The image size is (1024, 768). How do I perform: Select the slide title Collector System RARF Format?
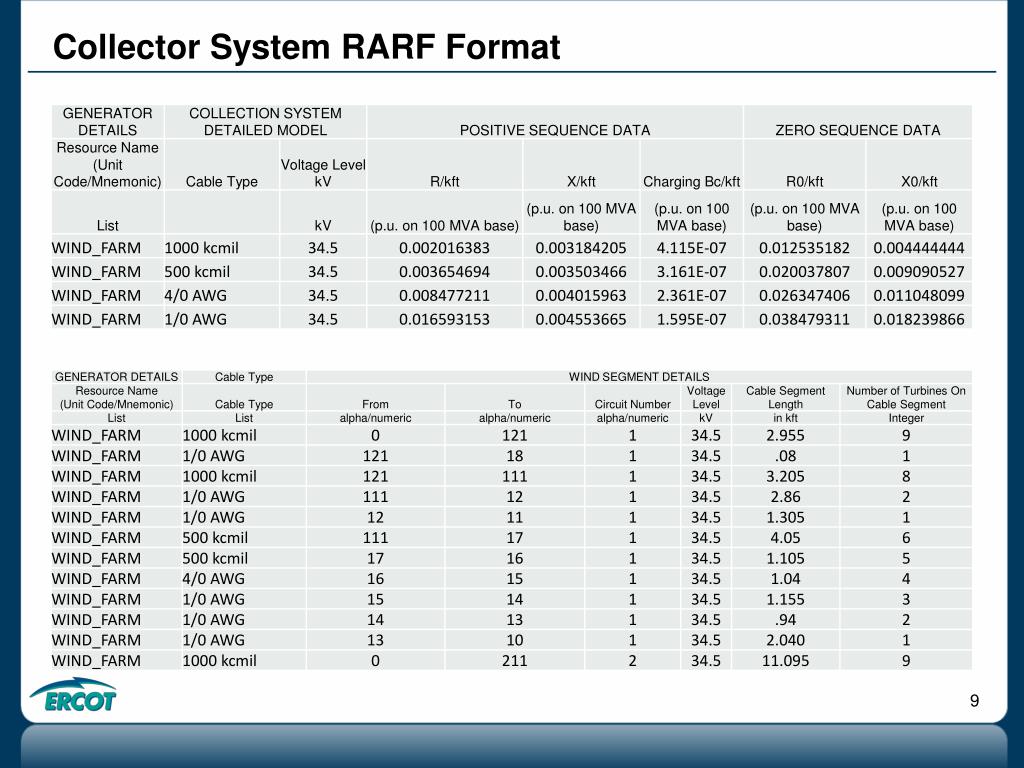tap(306, 47)
